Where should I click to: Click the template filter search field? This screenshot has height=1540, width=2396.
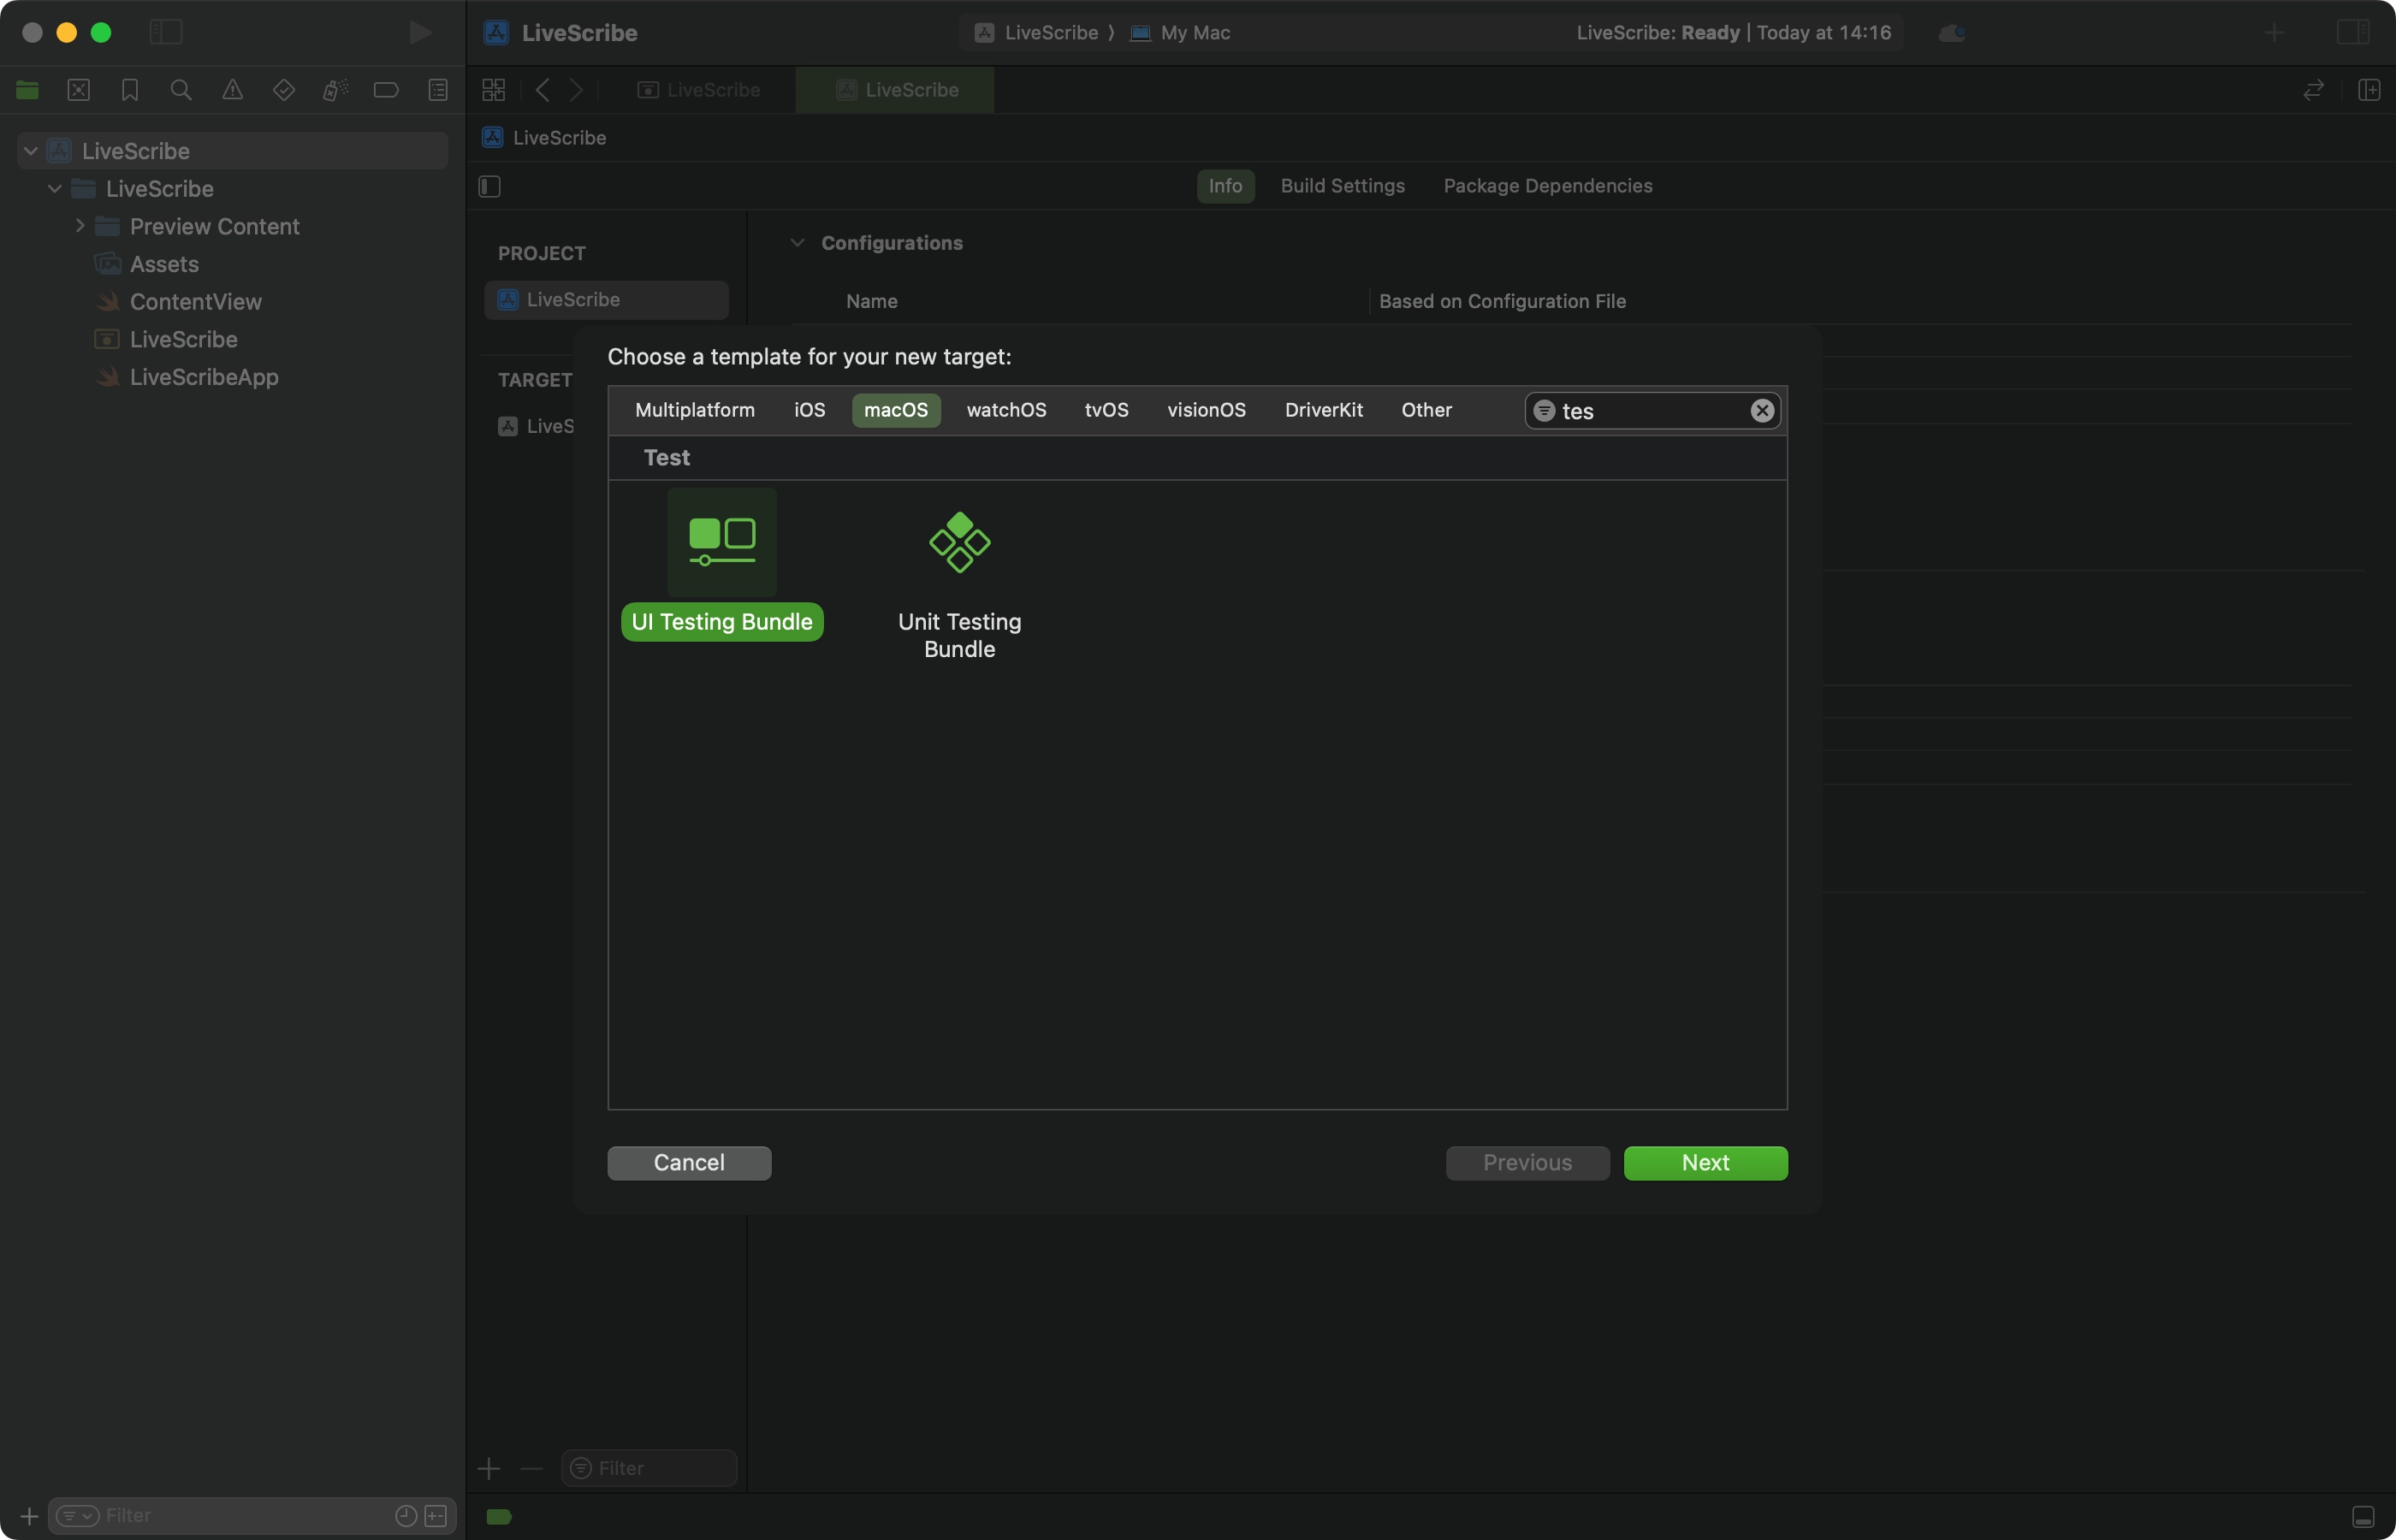click(x=1650, y=411)
